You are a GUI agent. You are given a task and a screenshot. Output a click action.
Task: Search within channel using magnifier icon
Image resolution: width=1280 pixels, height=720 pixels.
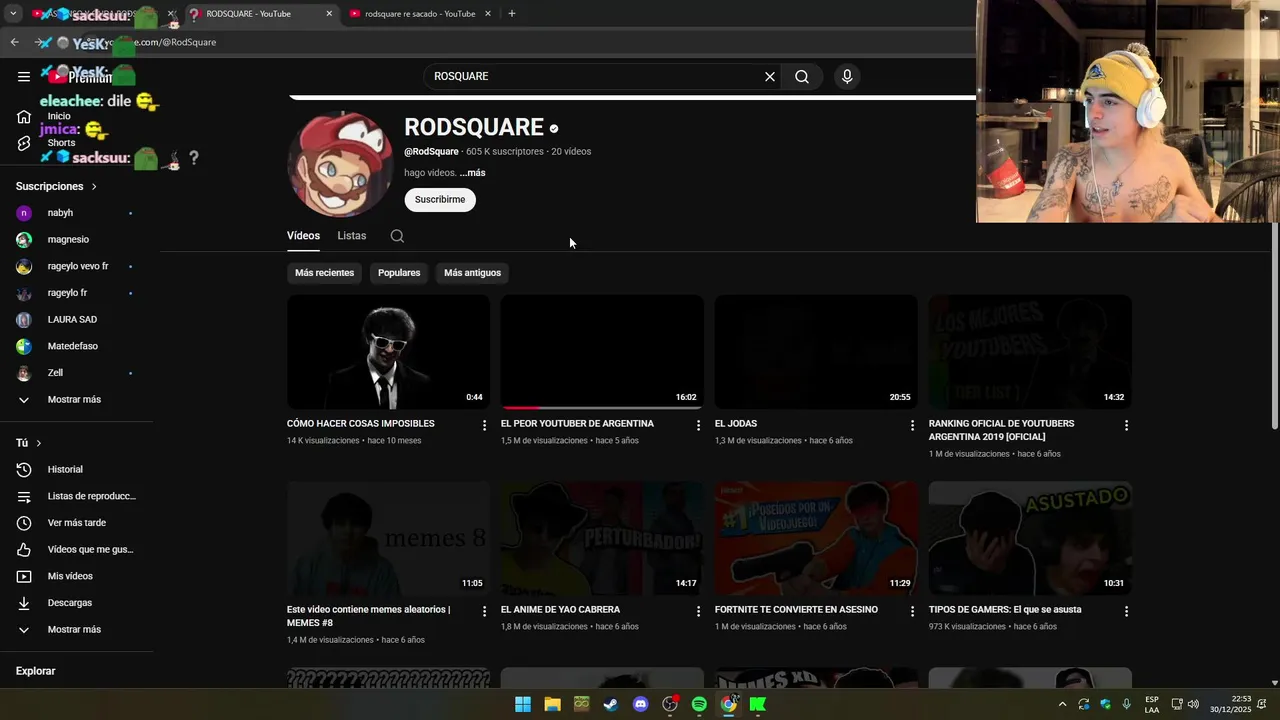(x=397, y=236)
